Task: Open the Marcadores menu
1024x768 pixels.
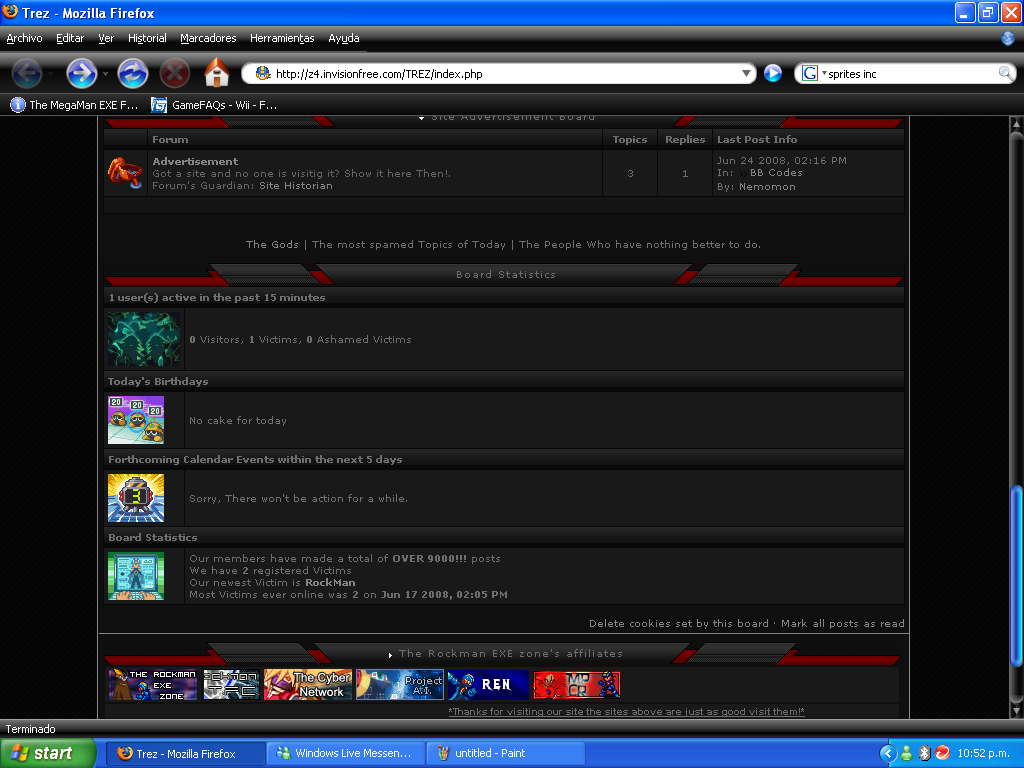Action: (208, 38)
